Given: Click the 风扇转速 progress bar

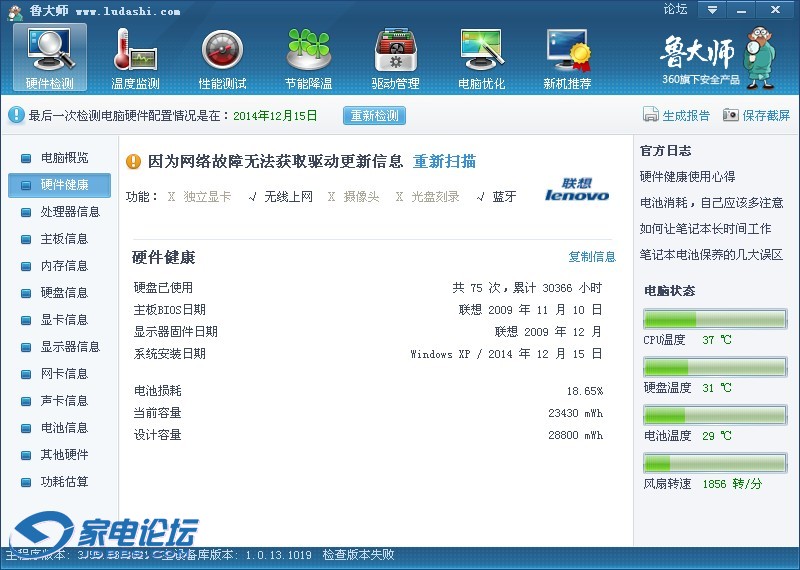Looking at the screenshot, I should 715,463.
